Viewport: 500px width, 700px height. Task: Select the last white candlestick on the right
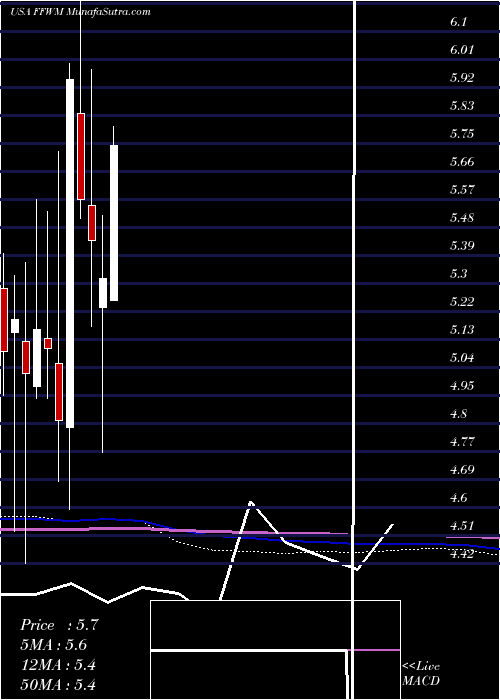coord(114,223)
